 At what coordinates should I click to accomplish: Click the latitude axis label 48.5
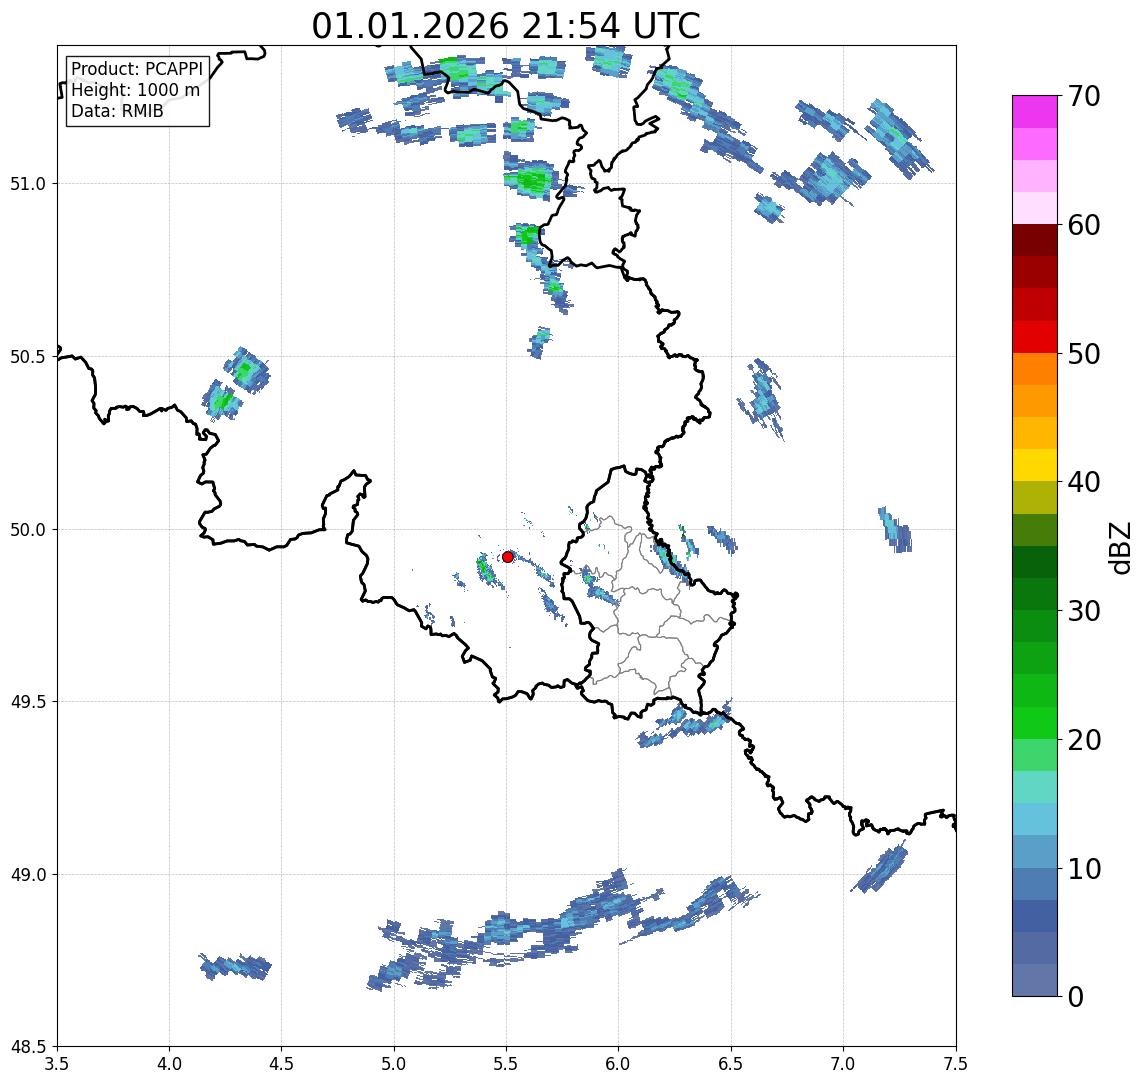point(28,1047)
